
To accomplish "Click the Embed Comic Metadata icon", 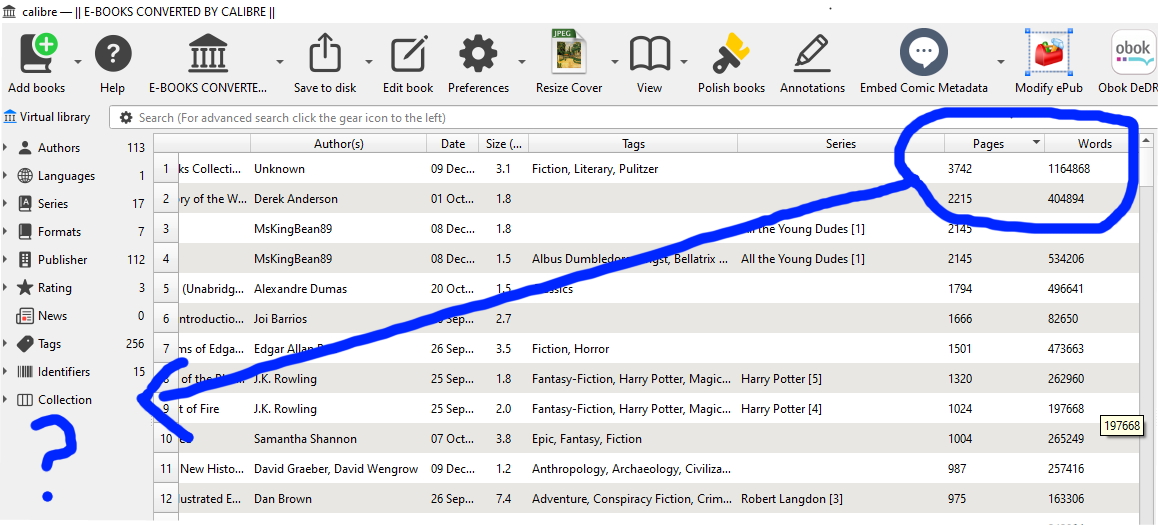I will [923, 52].
